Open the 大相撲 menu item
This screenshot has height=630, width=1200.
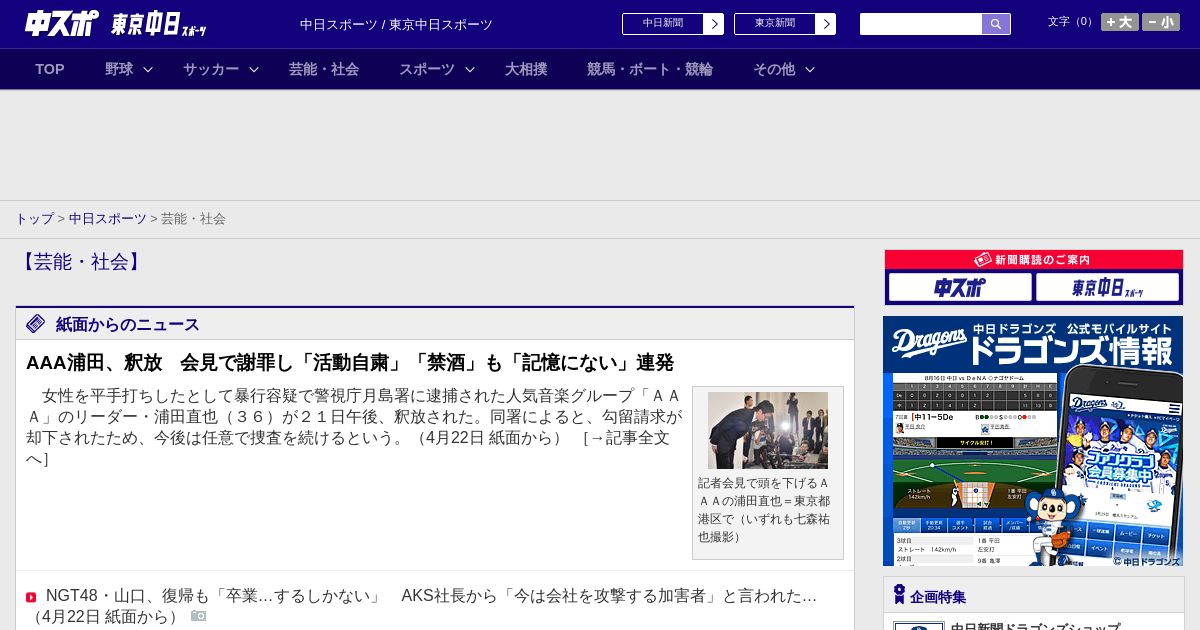[x=526, y=69]
